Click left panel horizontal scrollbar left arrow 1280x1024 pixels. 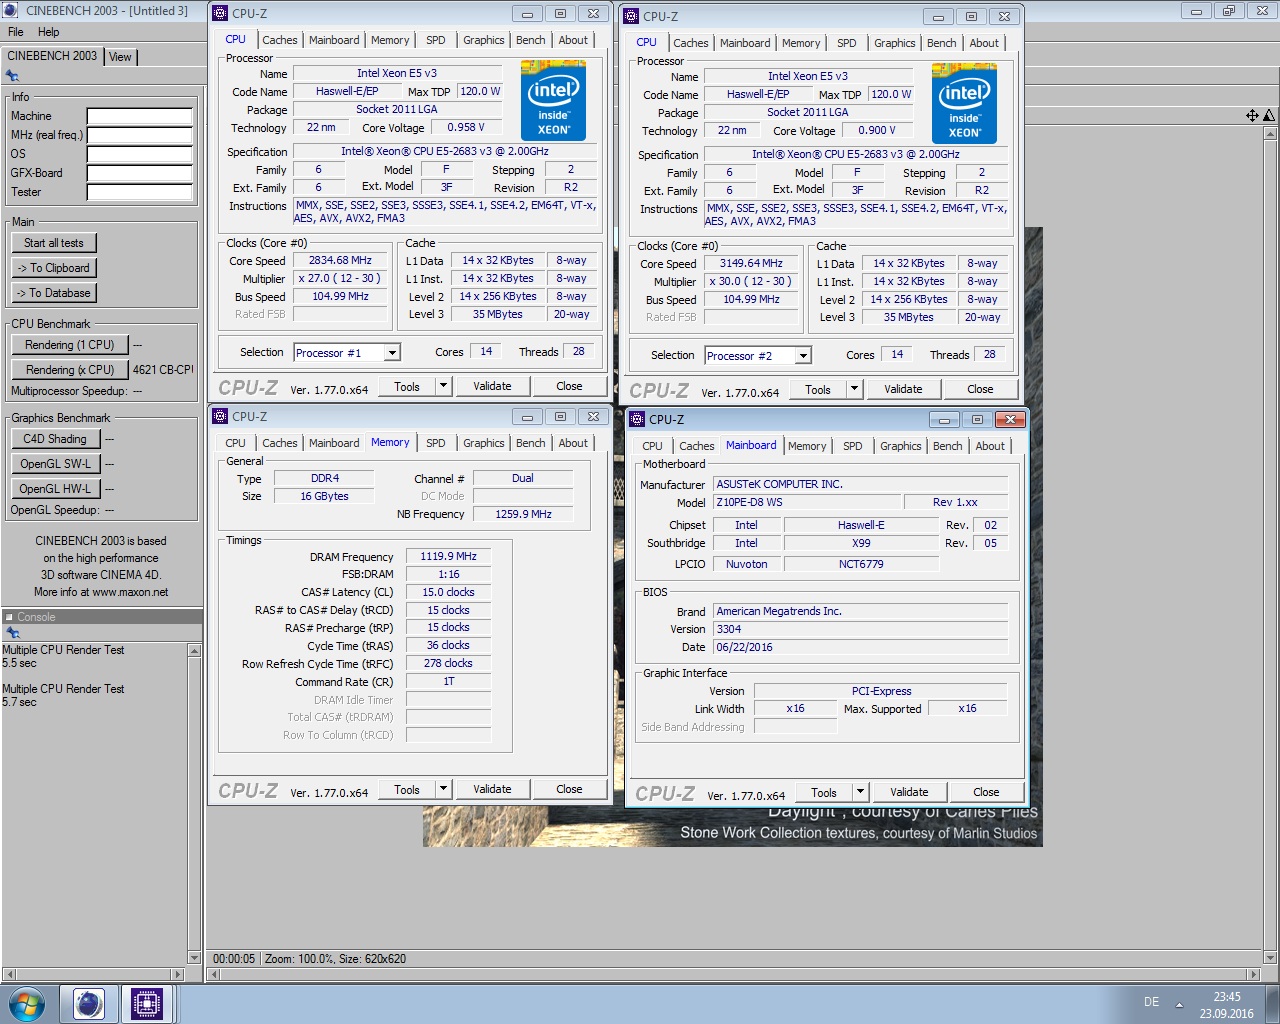tap(9, 974)
